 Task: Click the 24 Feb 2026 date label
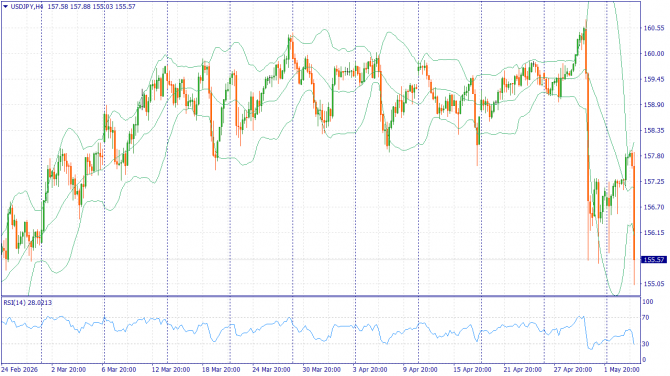19,369
